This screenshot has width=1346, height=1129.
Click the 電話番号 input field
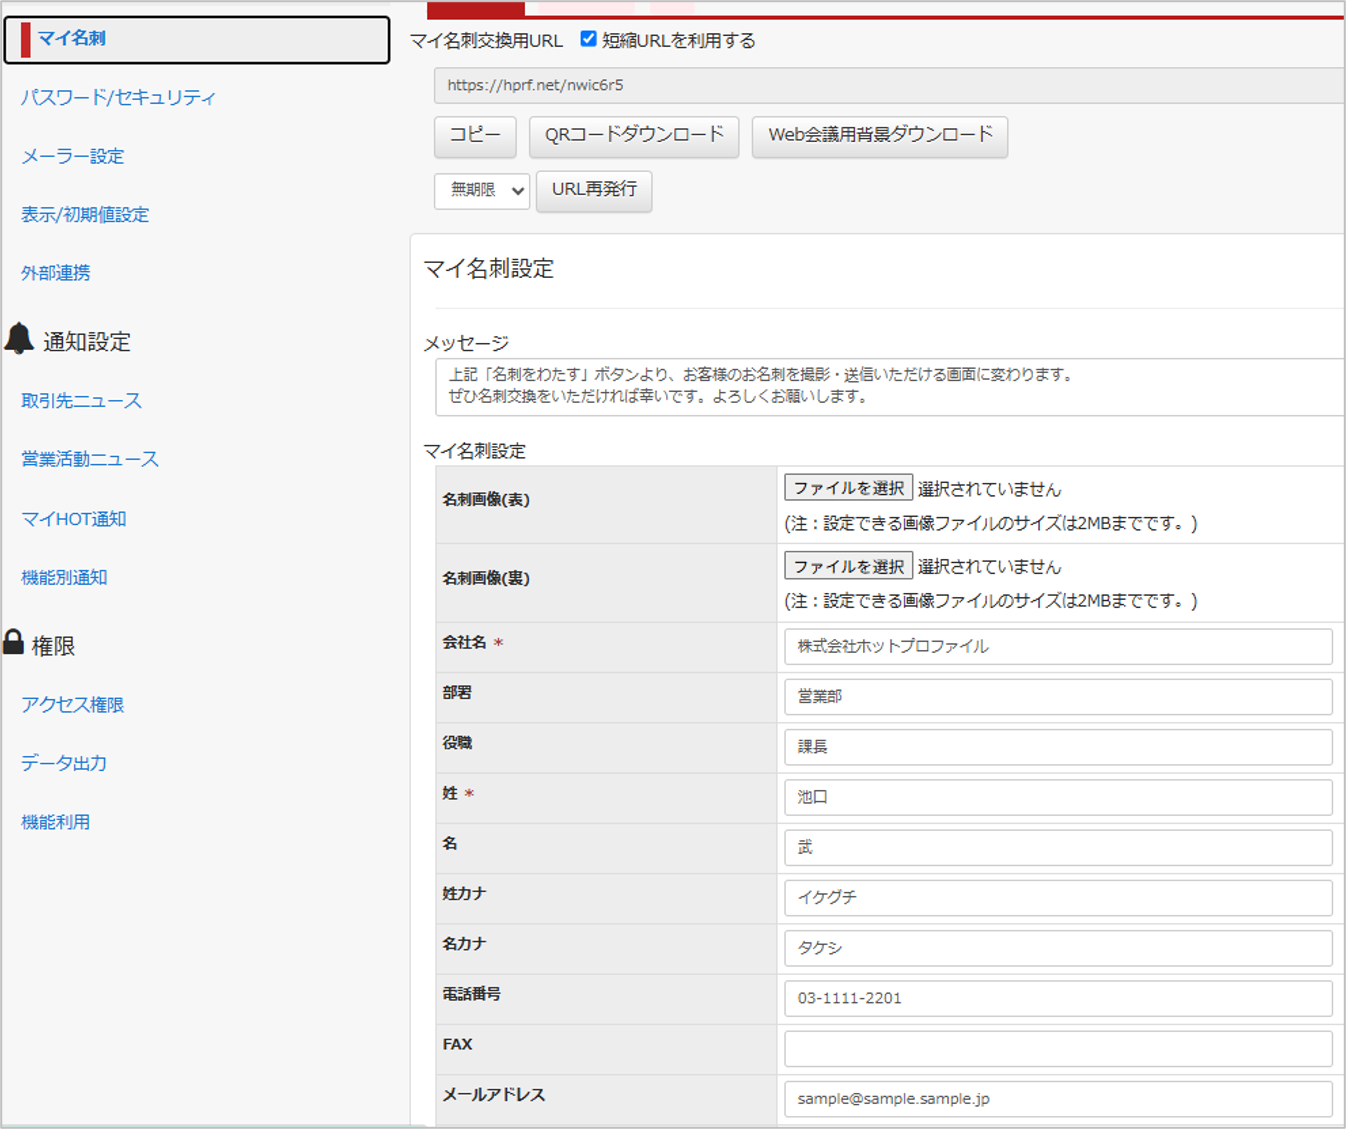1058,998
